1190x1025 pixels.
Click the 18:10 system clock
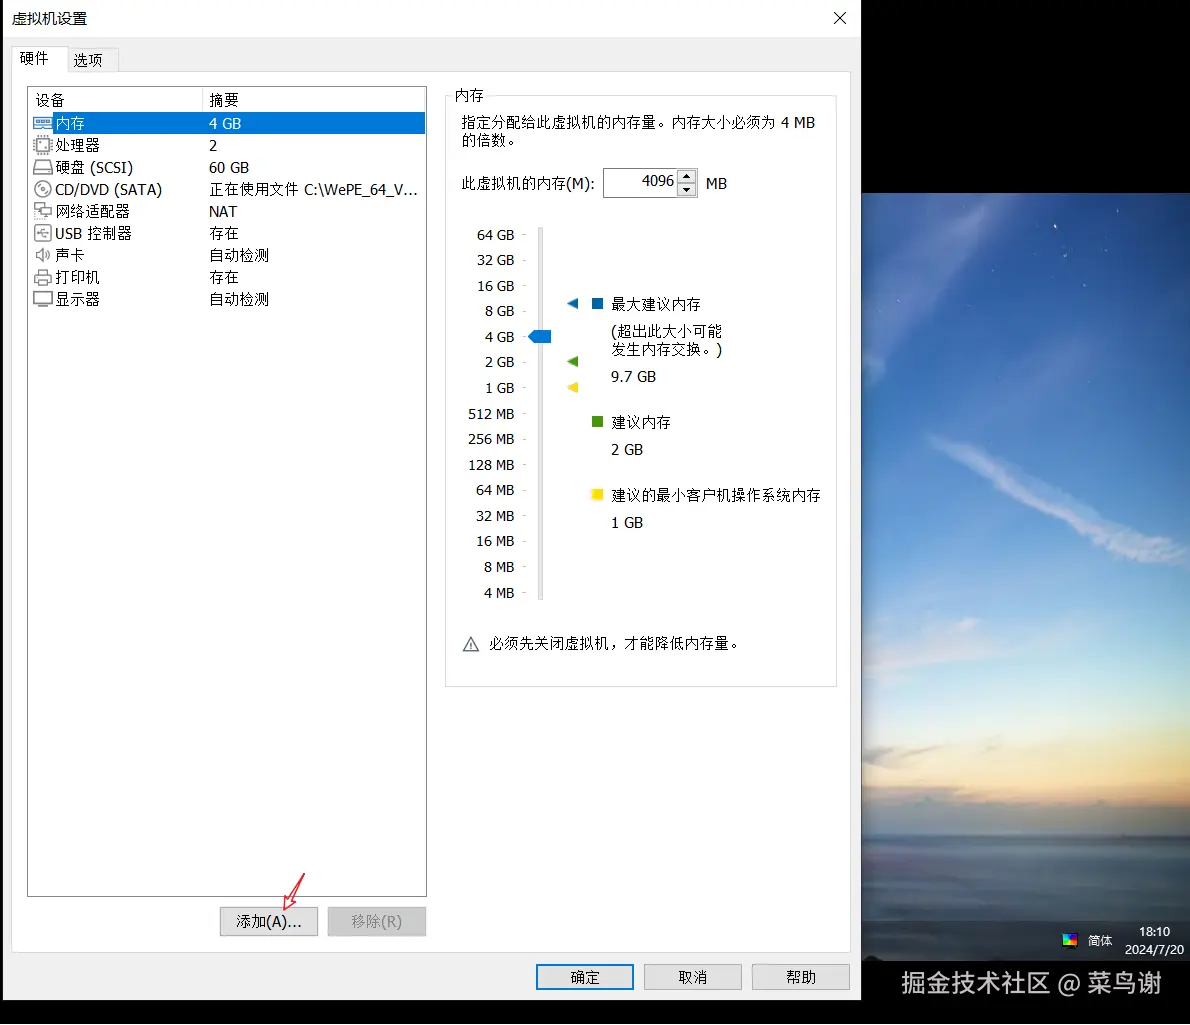[x=1154, y=932]
